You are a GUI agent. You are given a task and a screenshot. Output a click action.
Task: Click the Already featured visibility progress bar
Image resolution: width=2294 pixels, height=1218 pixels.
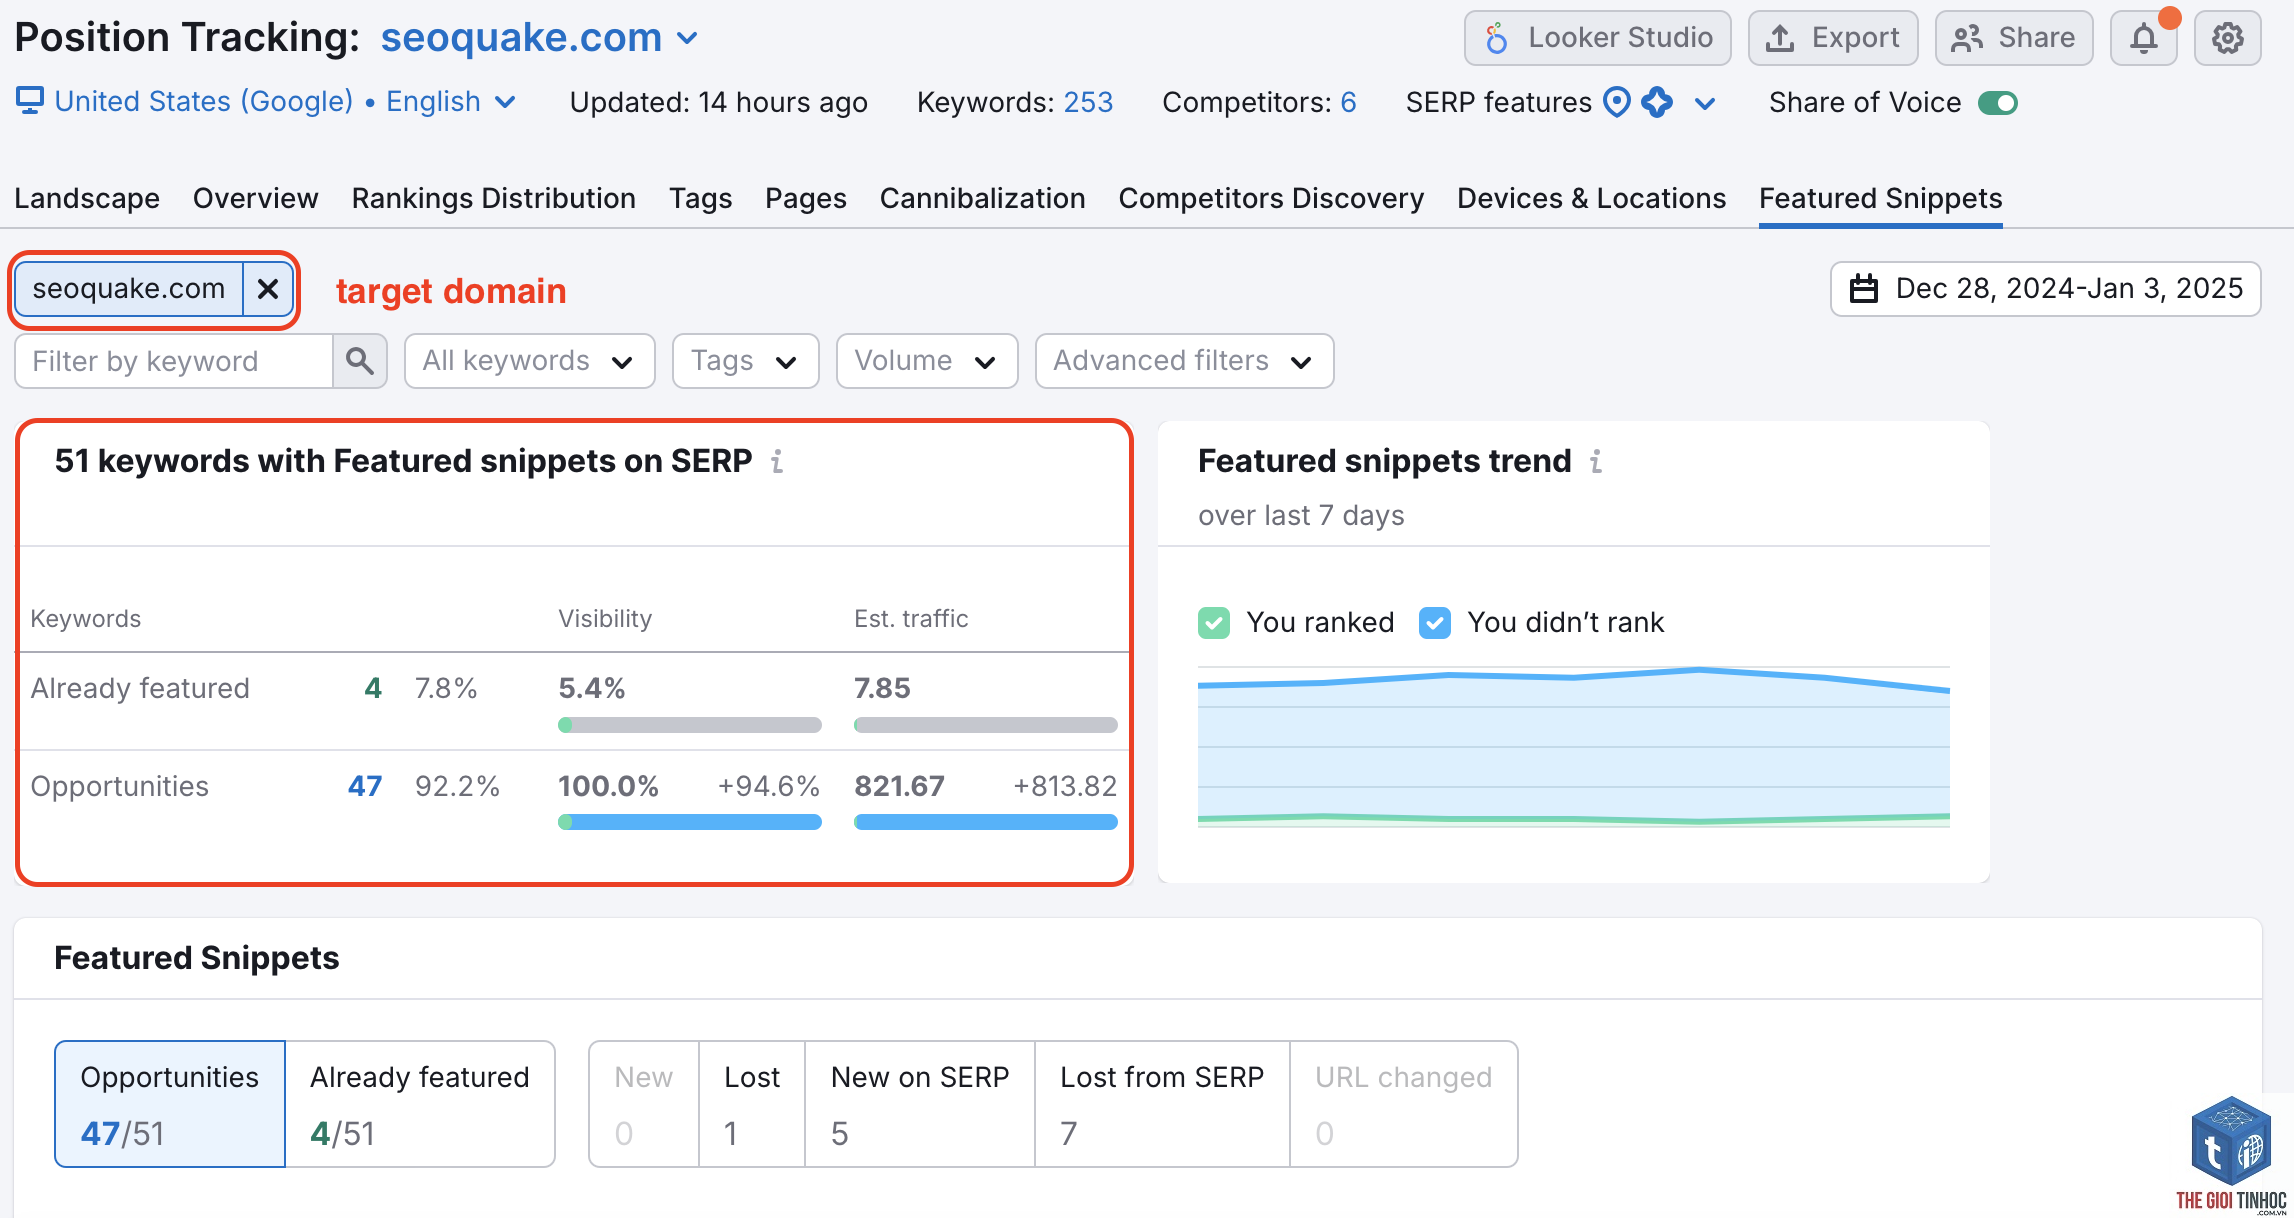point(690,725)
